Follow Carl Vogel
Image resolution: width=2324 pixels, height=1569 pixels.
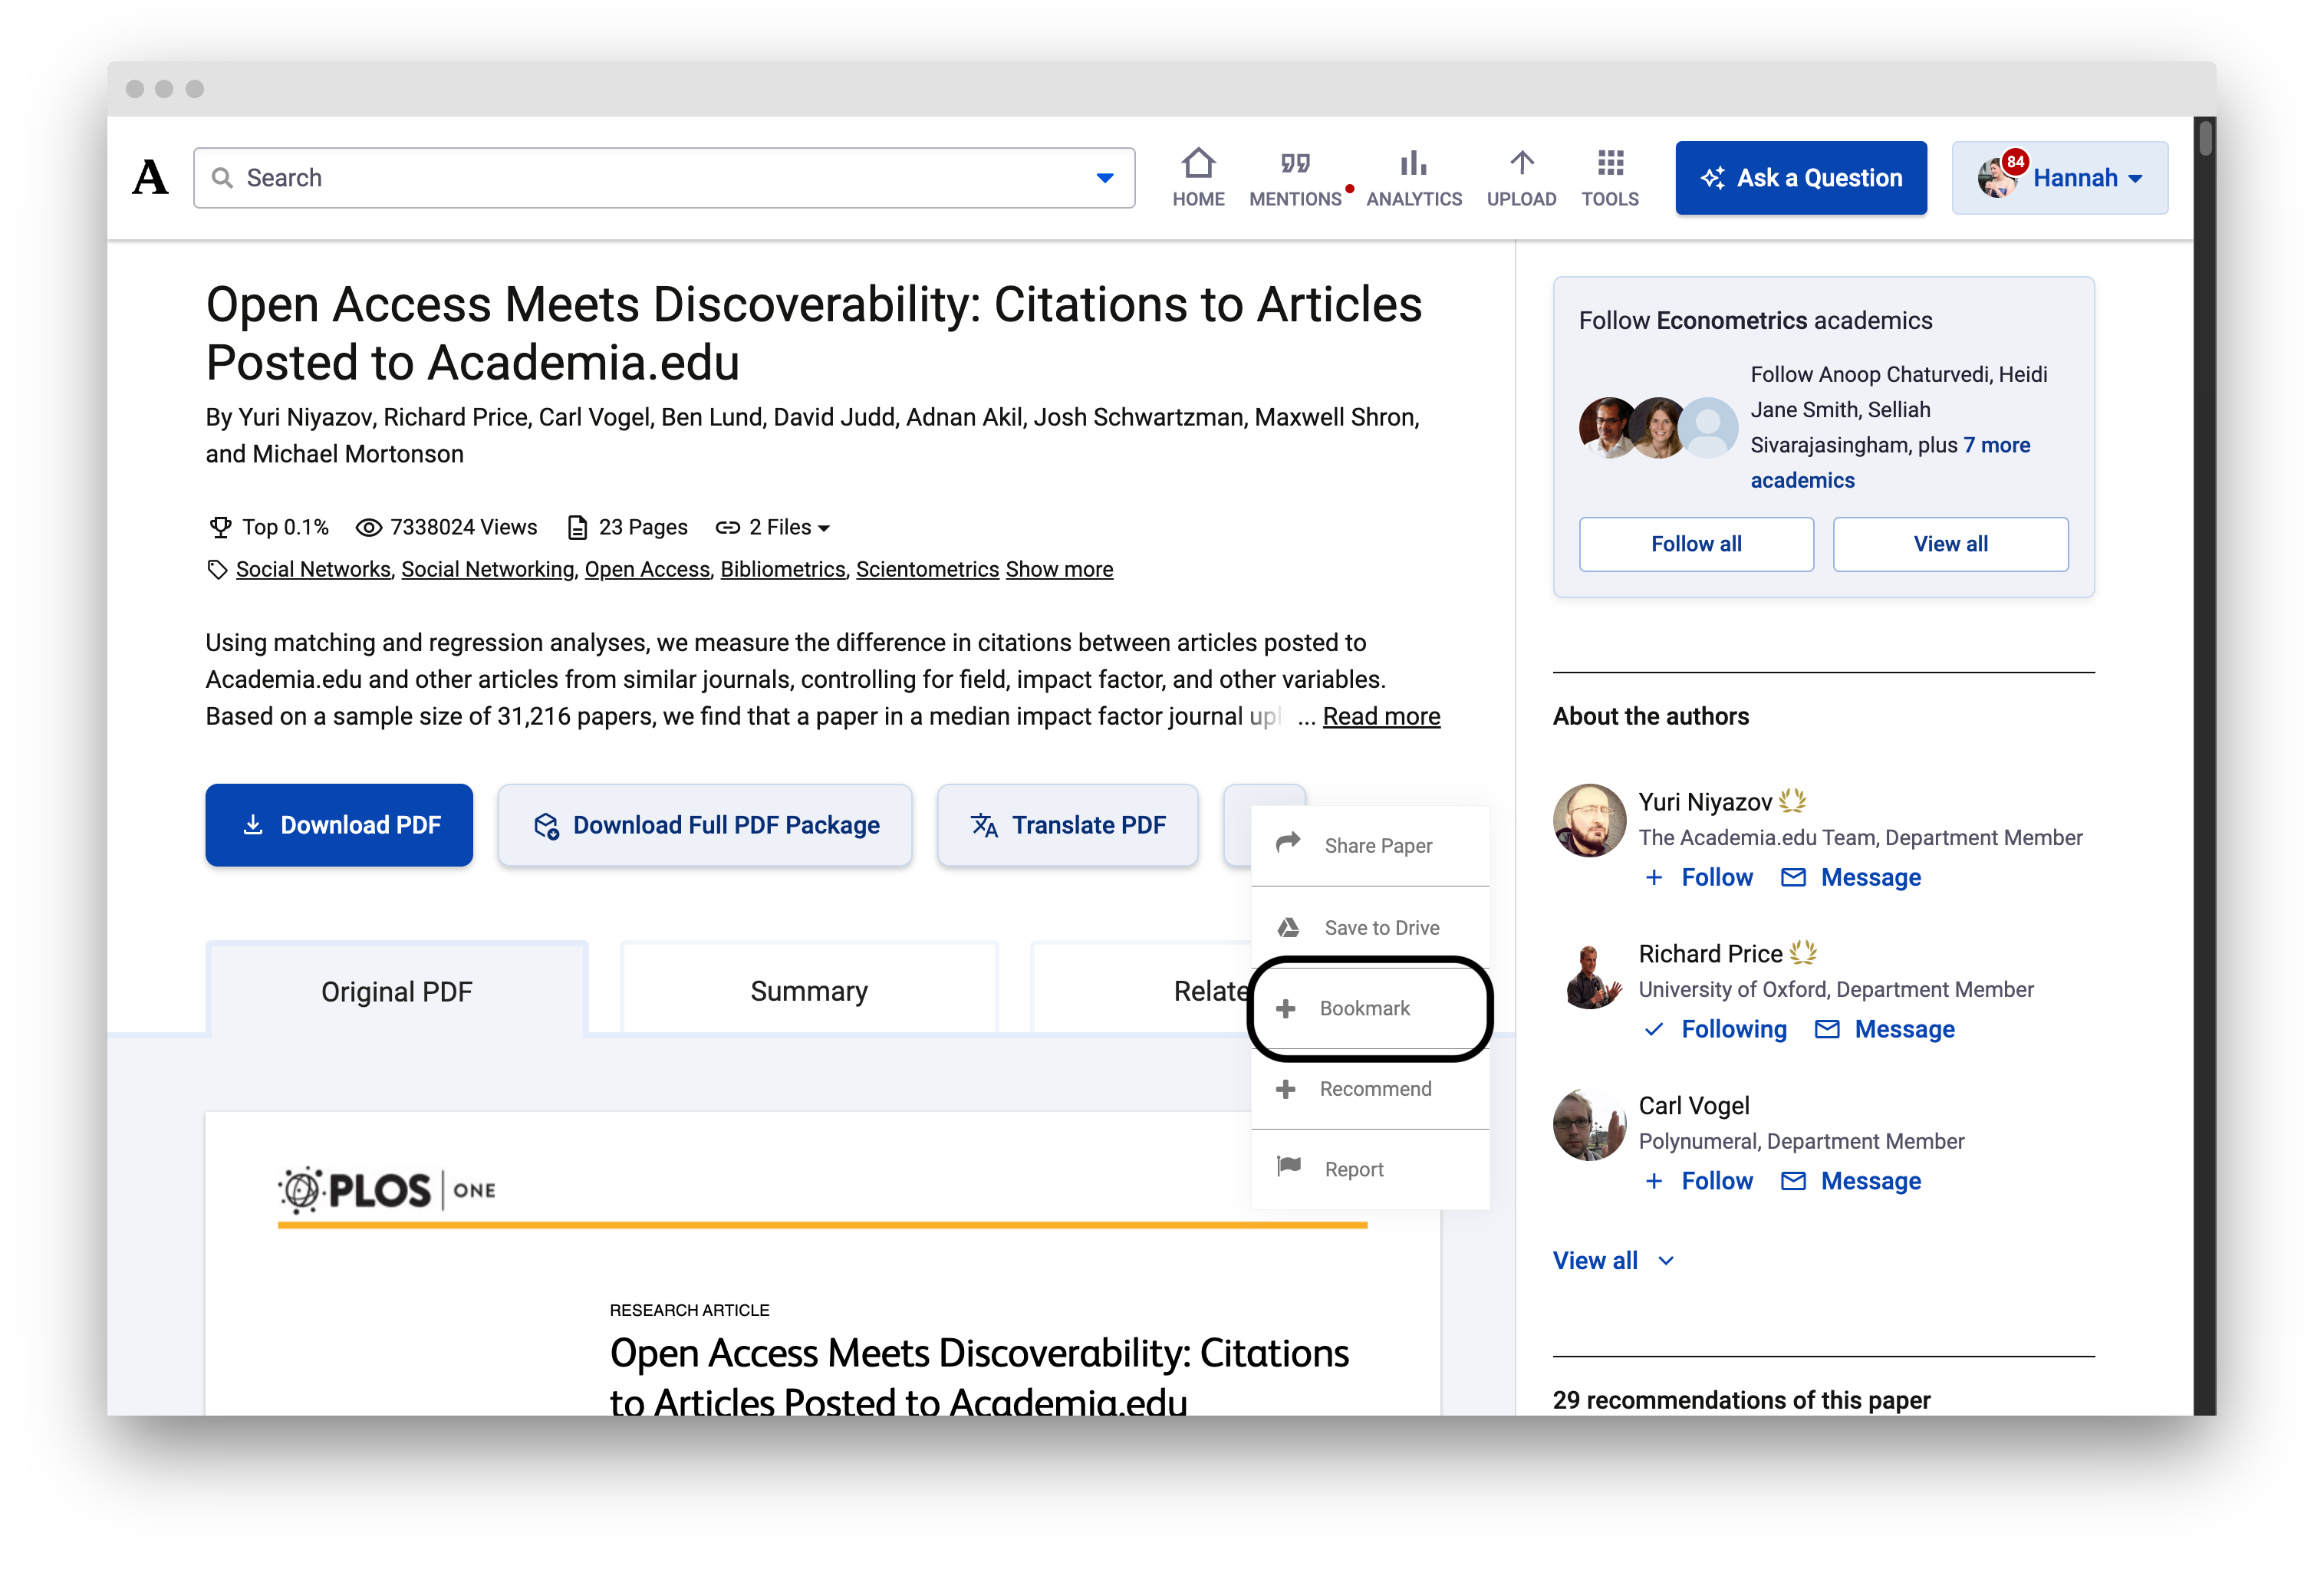click(x=1699, y=1181)
